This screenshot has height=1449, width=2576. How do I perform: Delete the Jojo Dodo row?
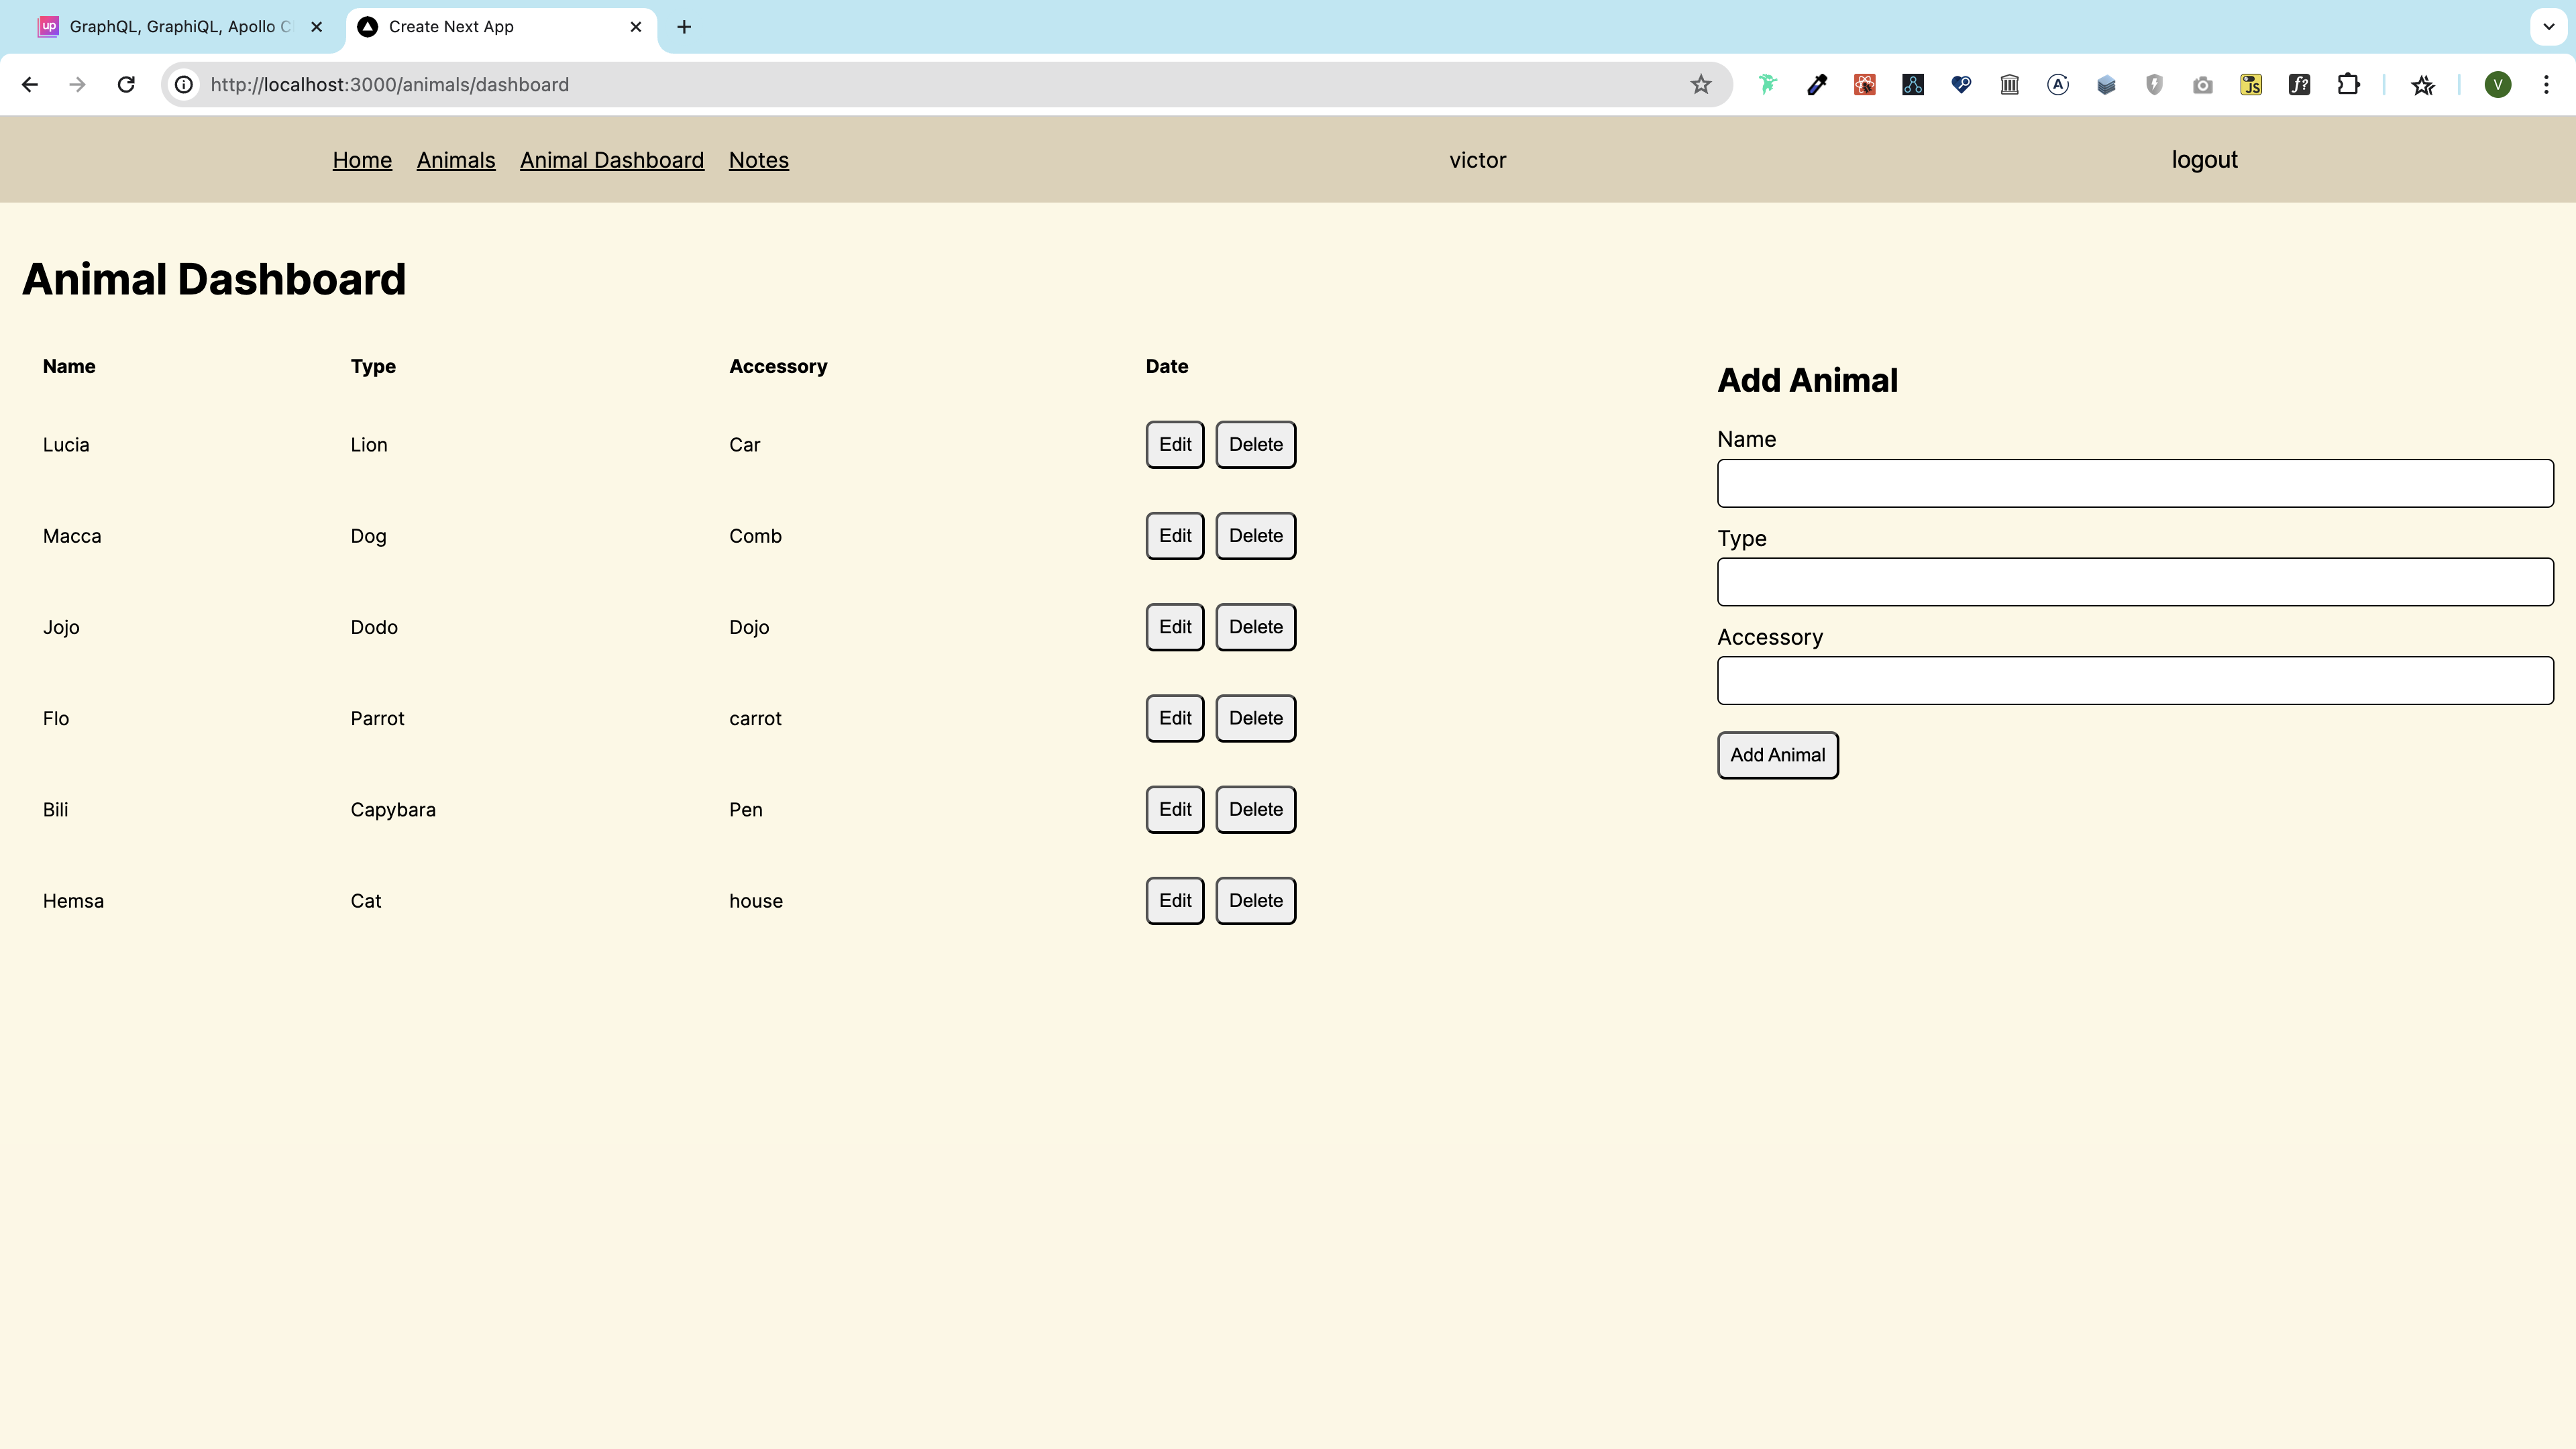click(1255, 627)
